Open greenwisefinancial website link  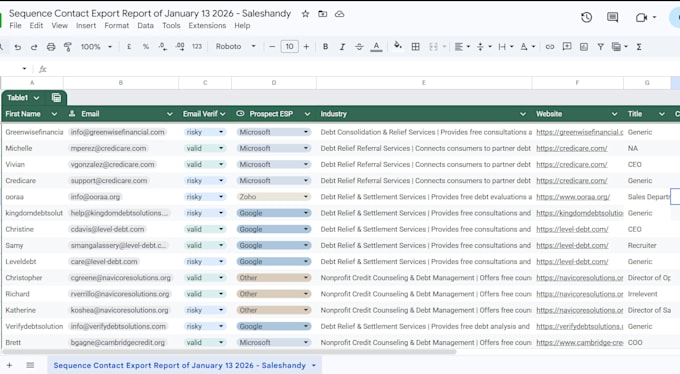(x=579, y=132)
